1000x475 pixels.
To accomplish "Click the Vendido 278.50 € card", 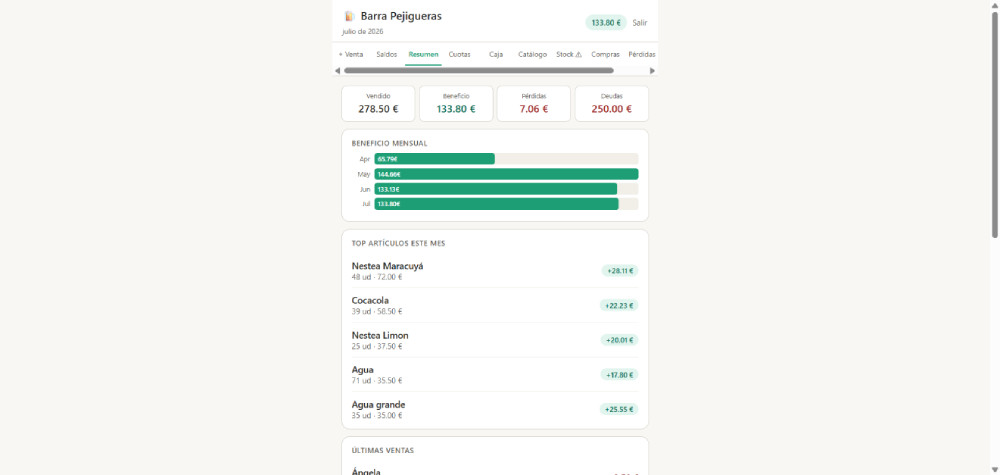I will click(378, 104).
